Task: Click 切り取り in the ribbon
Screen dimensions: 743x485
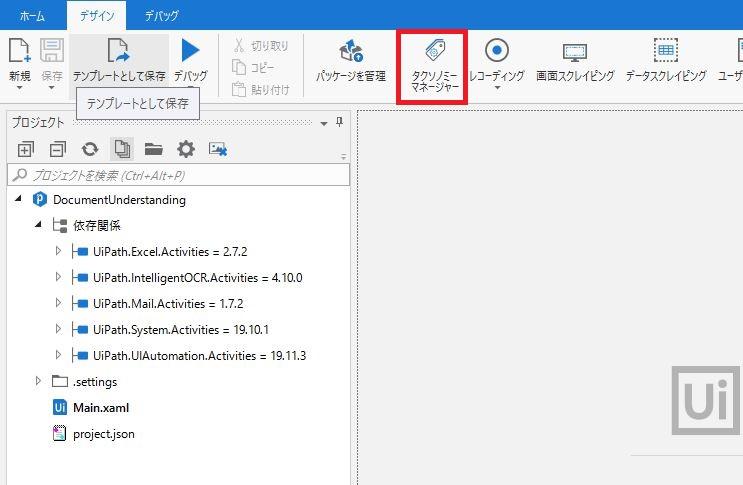Action: pos(261,45)
